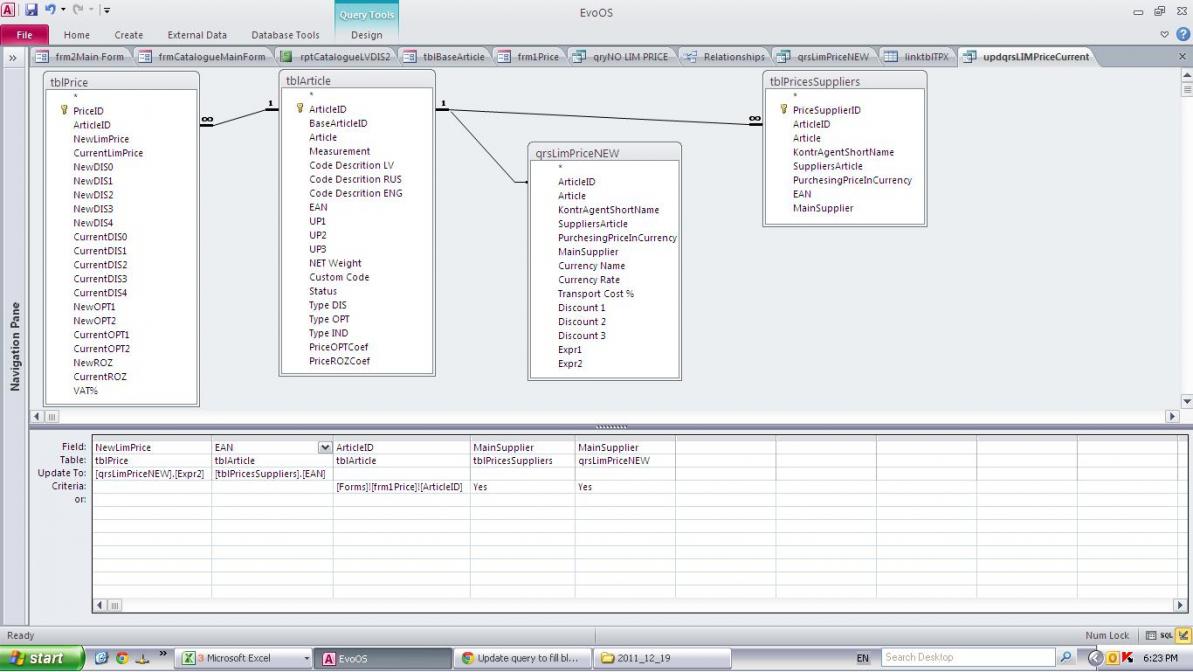This screenshot has height=672, width=1193.
Task: Launch Chrome from quick launch bar
Action: (122, 658)
